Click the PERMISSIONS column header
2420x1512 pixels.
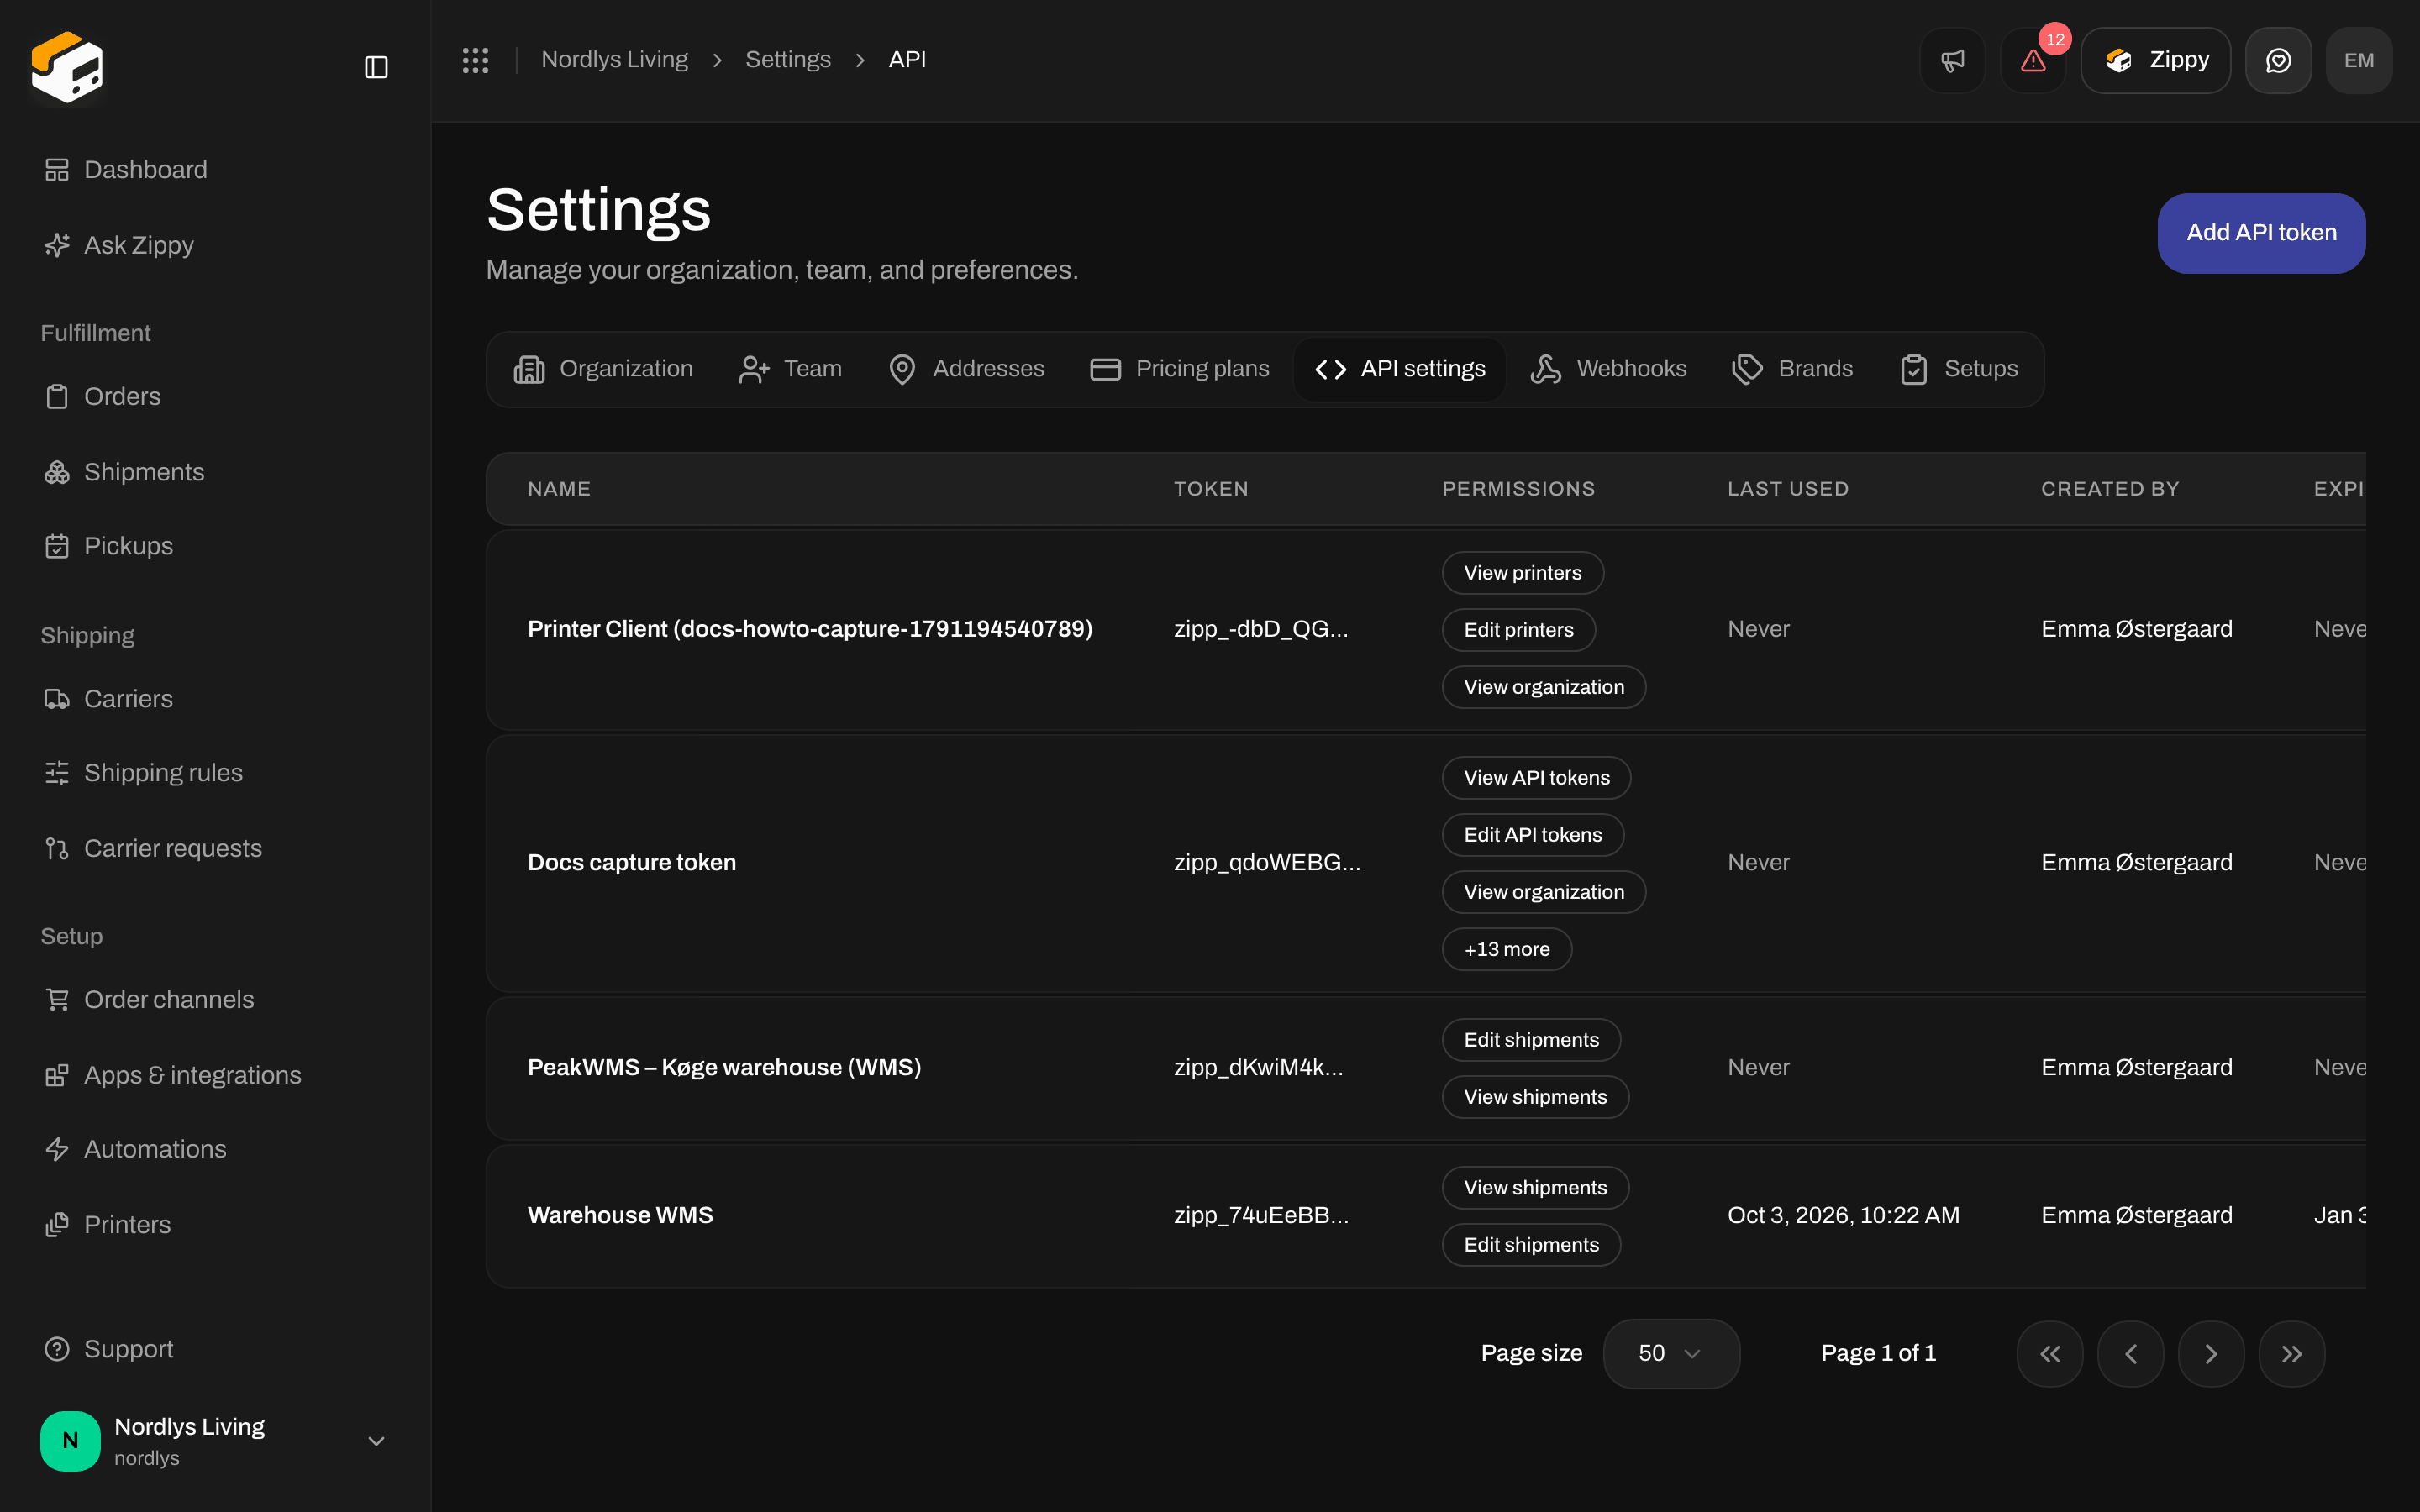(1518, 489)
